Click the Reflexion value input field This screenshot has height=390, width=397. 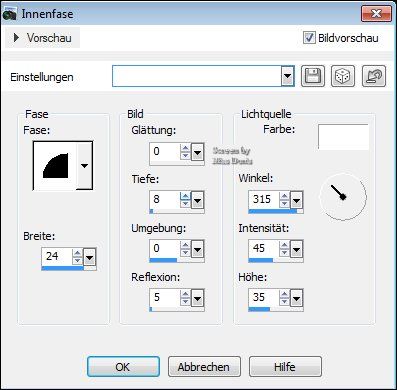pos(165,297)
